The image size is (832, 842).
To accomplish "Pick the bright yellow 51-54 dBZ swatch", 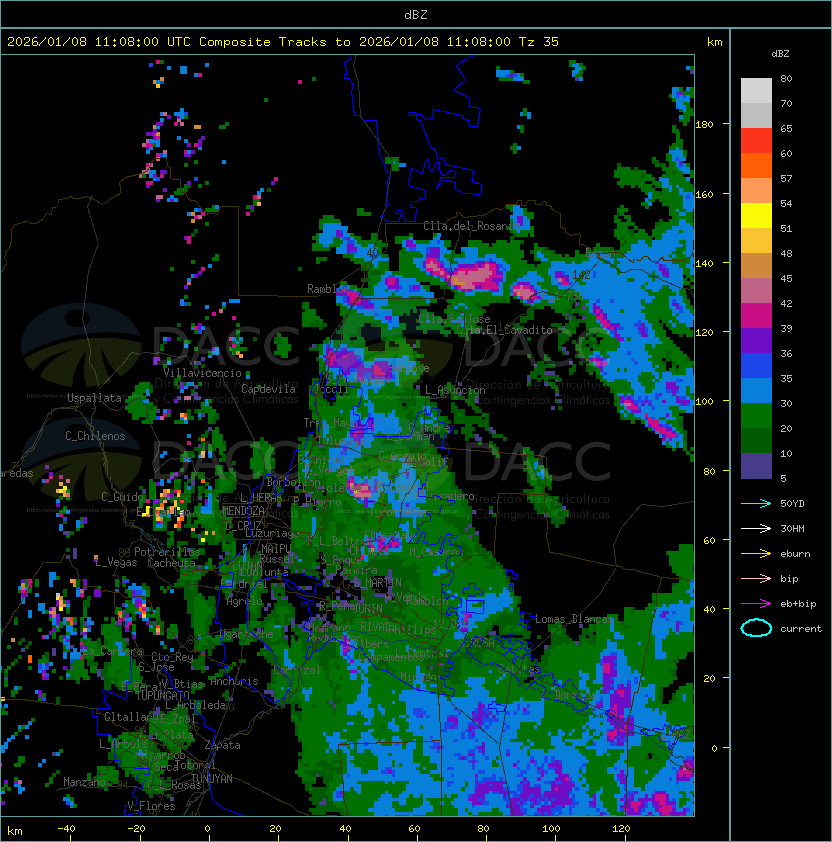I will pyautogui.click(x=756, y=216).
